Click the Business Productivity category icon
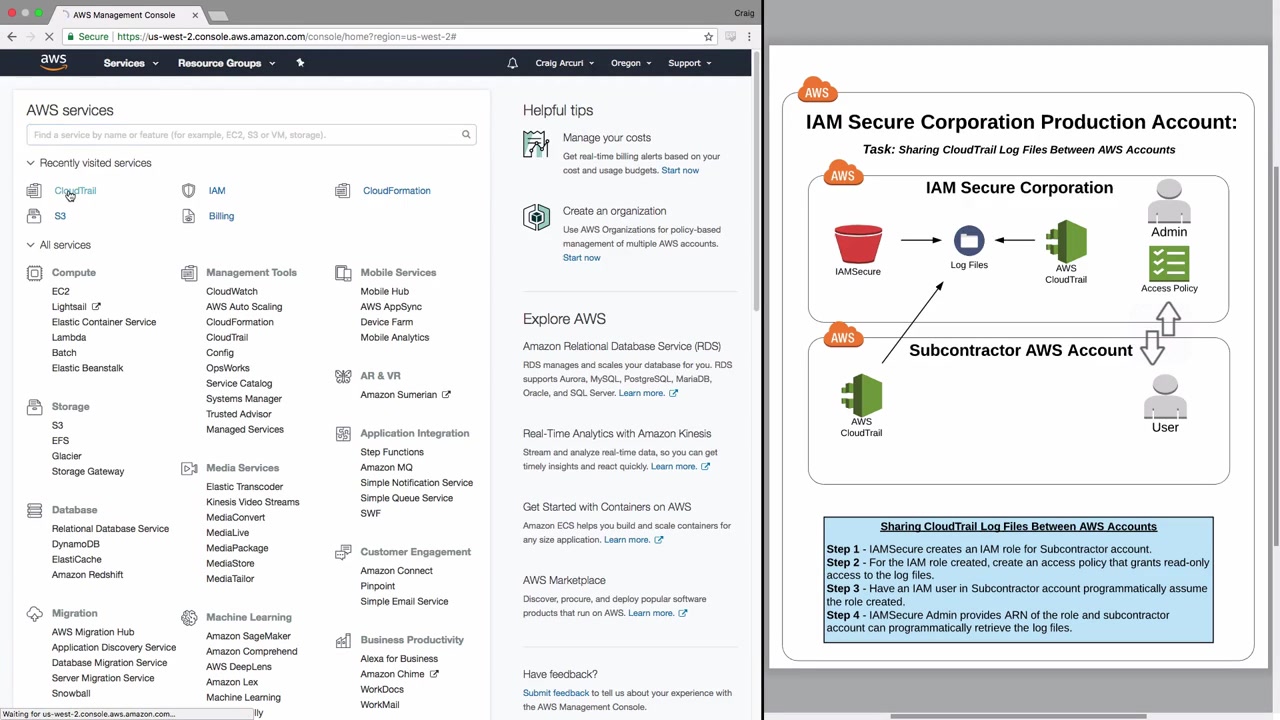Screen dimensions: 1280x720 tap(343, 640)
